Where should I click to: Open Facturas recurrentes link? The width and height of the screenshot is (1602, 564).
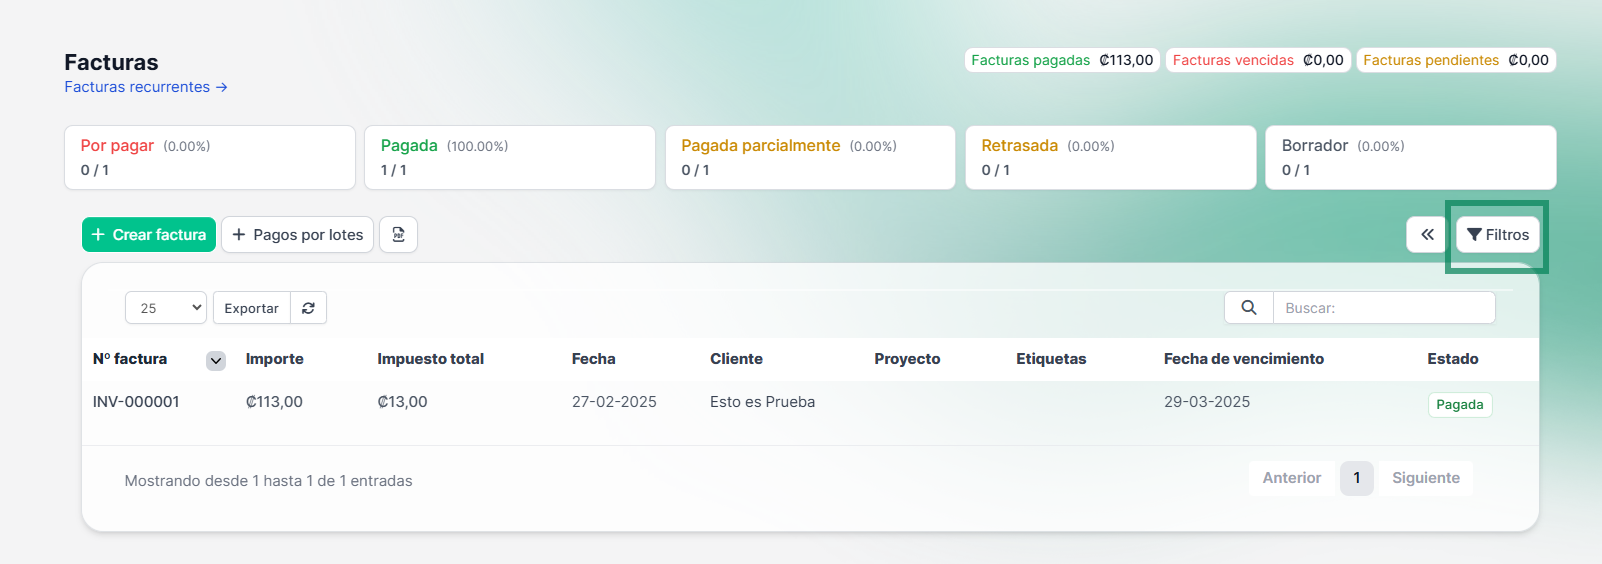146,87
